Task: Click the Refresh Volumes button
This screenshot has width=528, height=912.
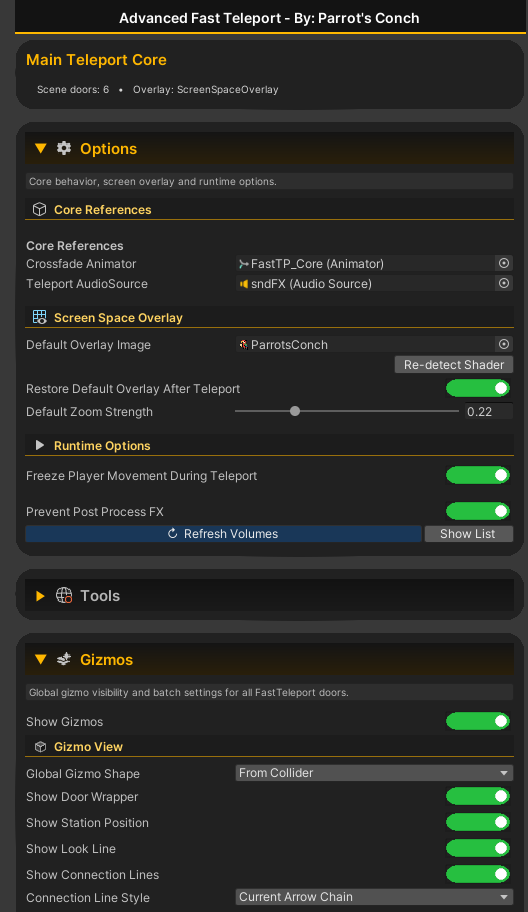Action: [x=223, y=533]
